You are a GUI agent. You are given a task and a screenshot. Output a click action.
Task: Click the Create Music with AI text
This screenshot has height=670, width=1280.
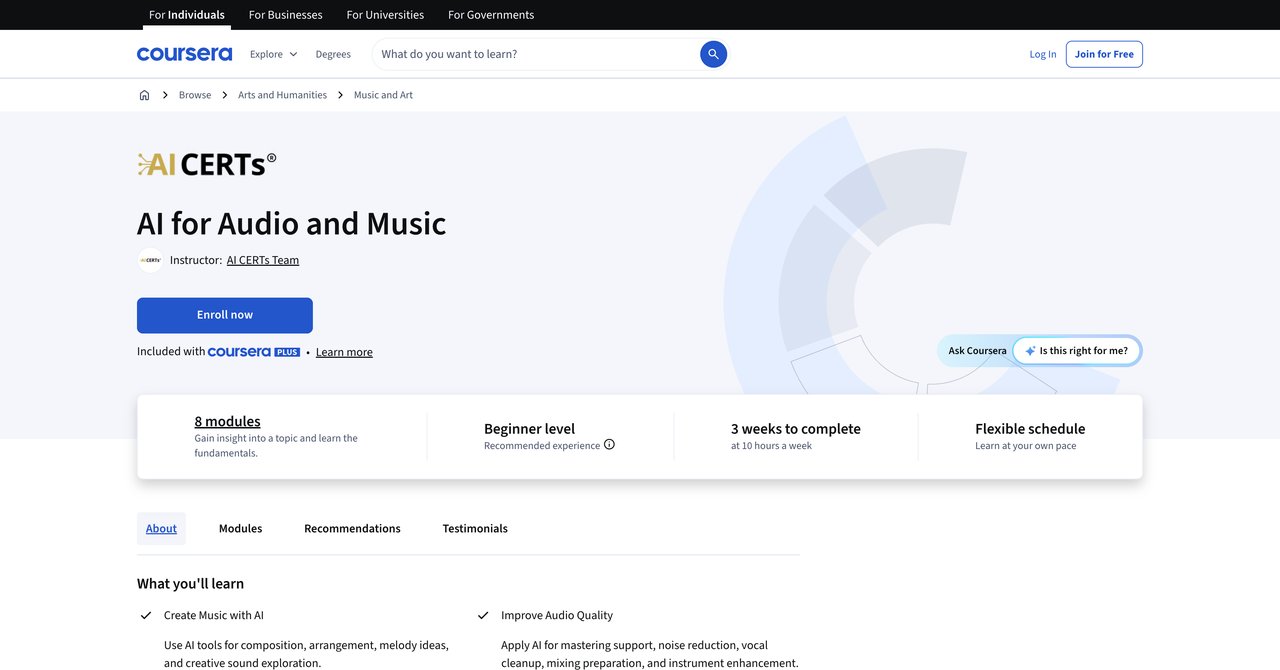click(x=214, y=615)
